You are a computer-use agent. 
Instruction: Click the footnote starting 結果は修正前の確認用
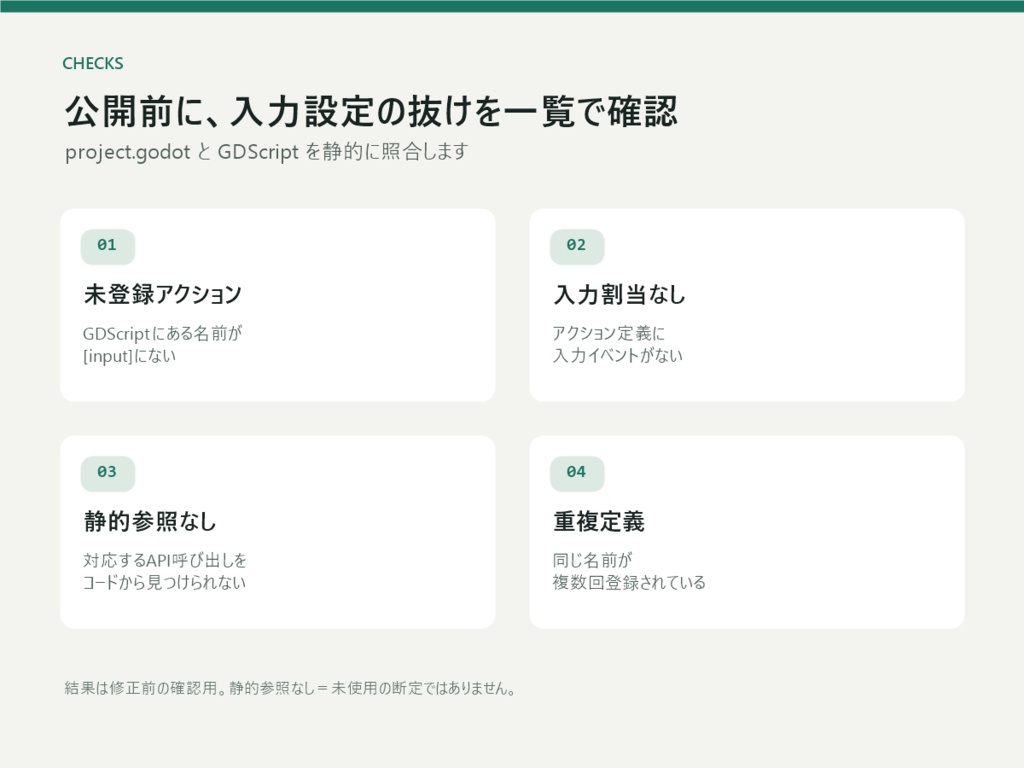pyautogui.click(x=290, y=688)
